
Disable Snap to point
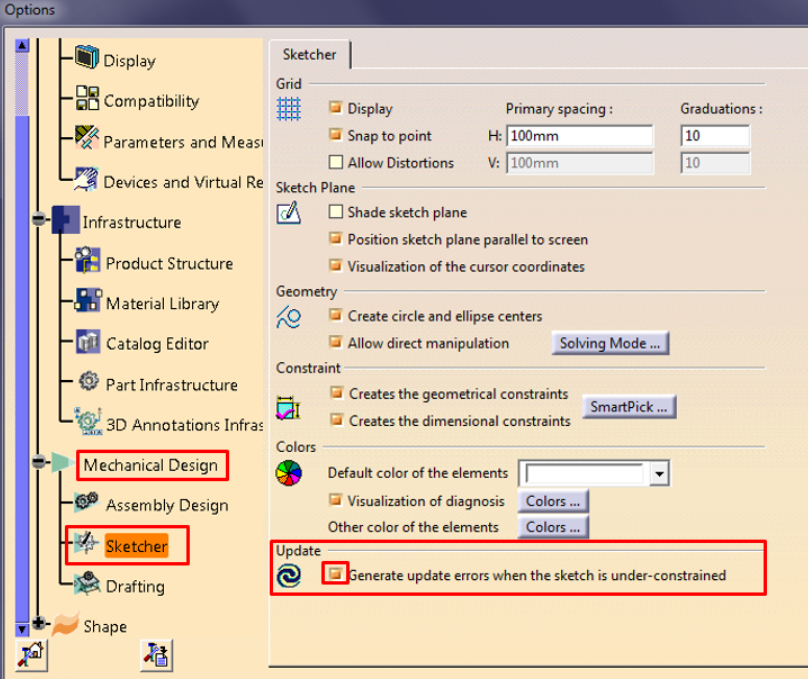[x=338, y=135]
